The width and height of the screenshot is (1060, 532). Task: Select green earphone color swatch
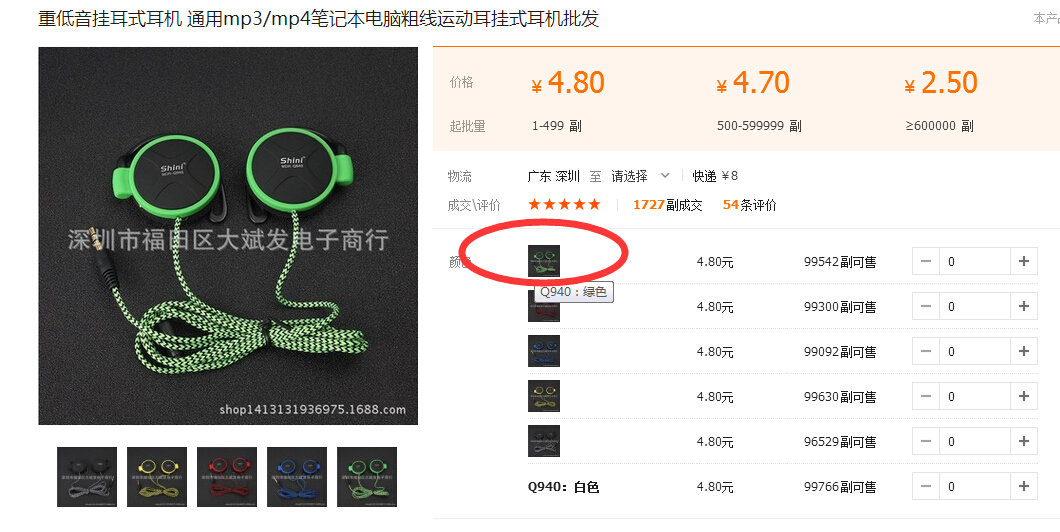tap(544, 261)
